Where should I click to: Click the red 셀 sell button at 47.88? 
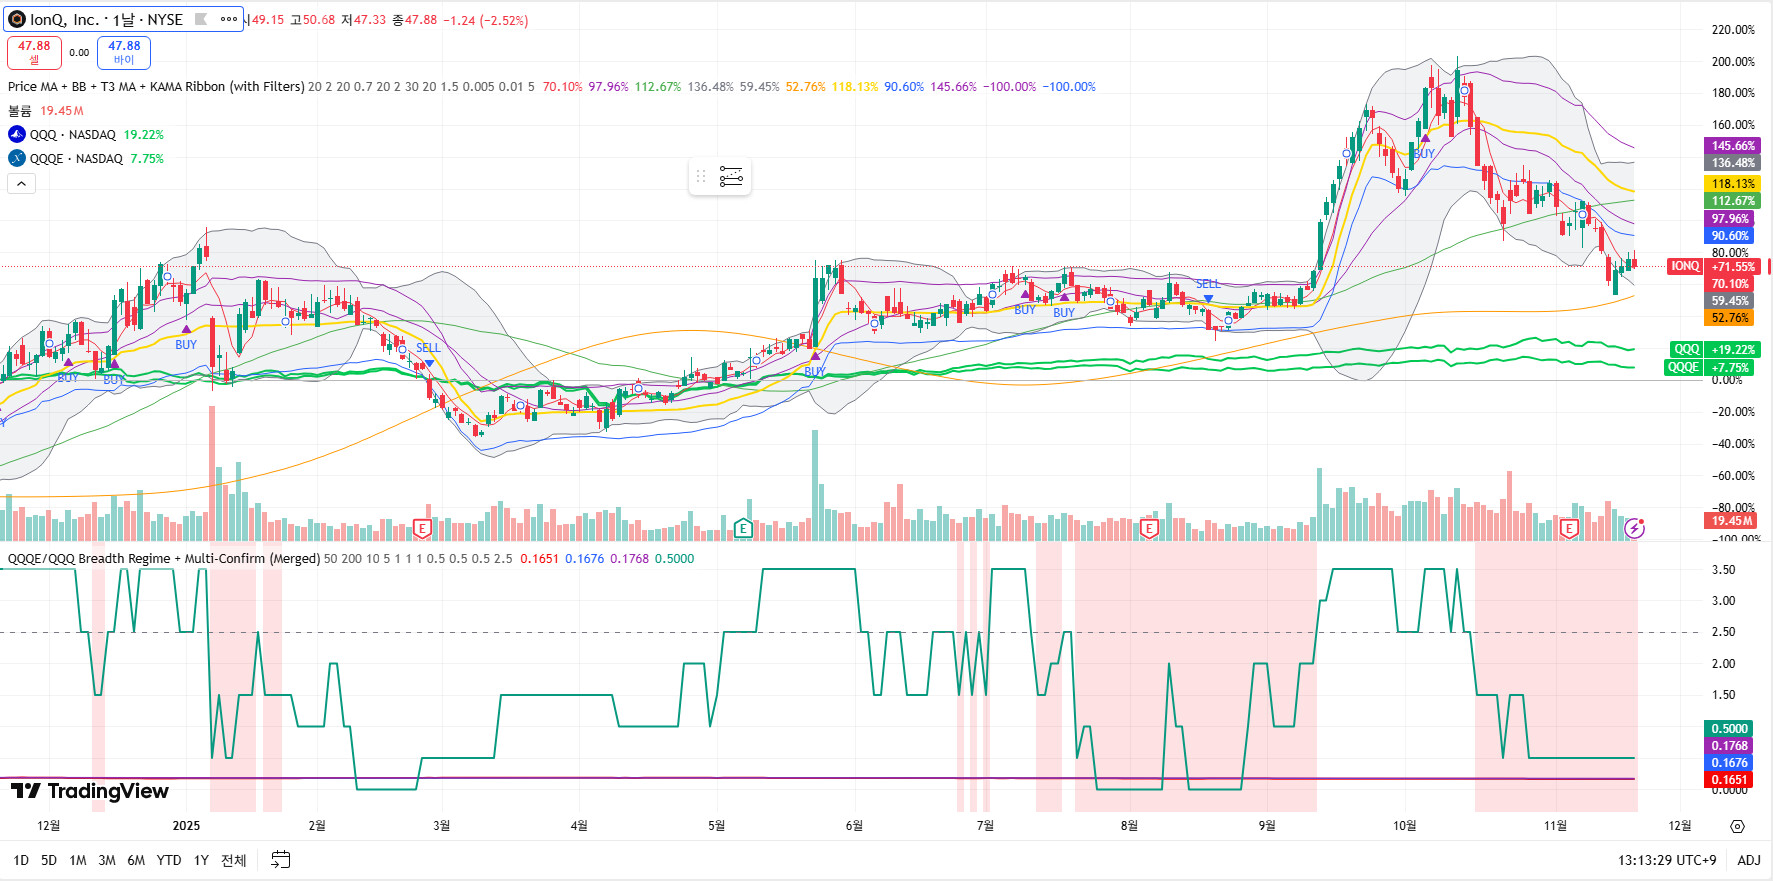[x=34, y=52]
